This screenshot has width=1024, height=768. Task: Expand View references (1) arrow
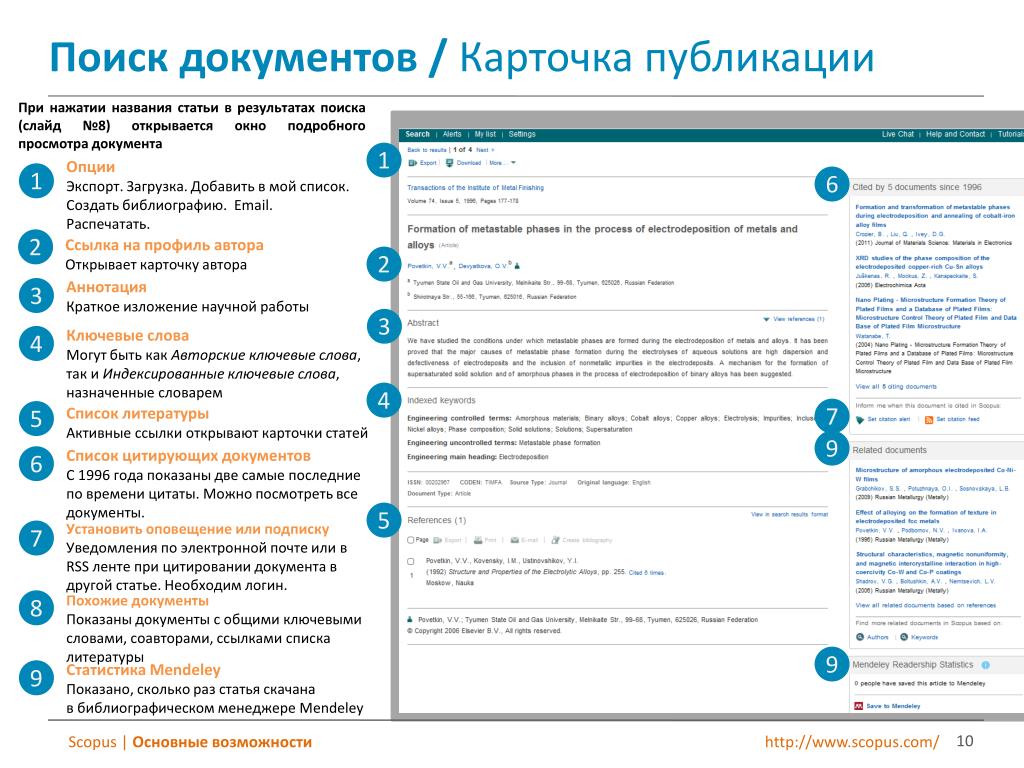tap(766, 319)
